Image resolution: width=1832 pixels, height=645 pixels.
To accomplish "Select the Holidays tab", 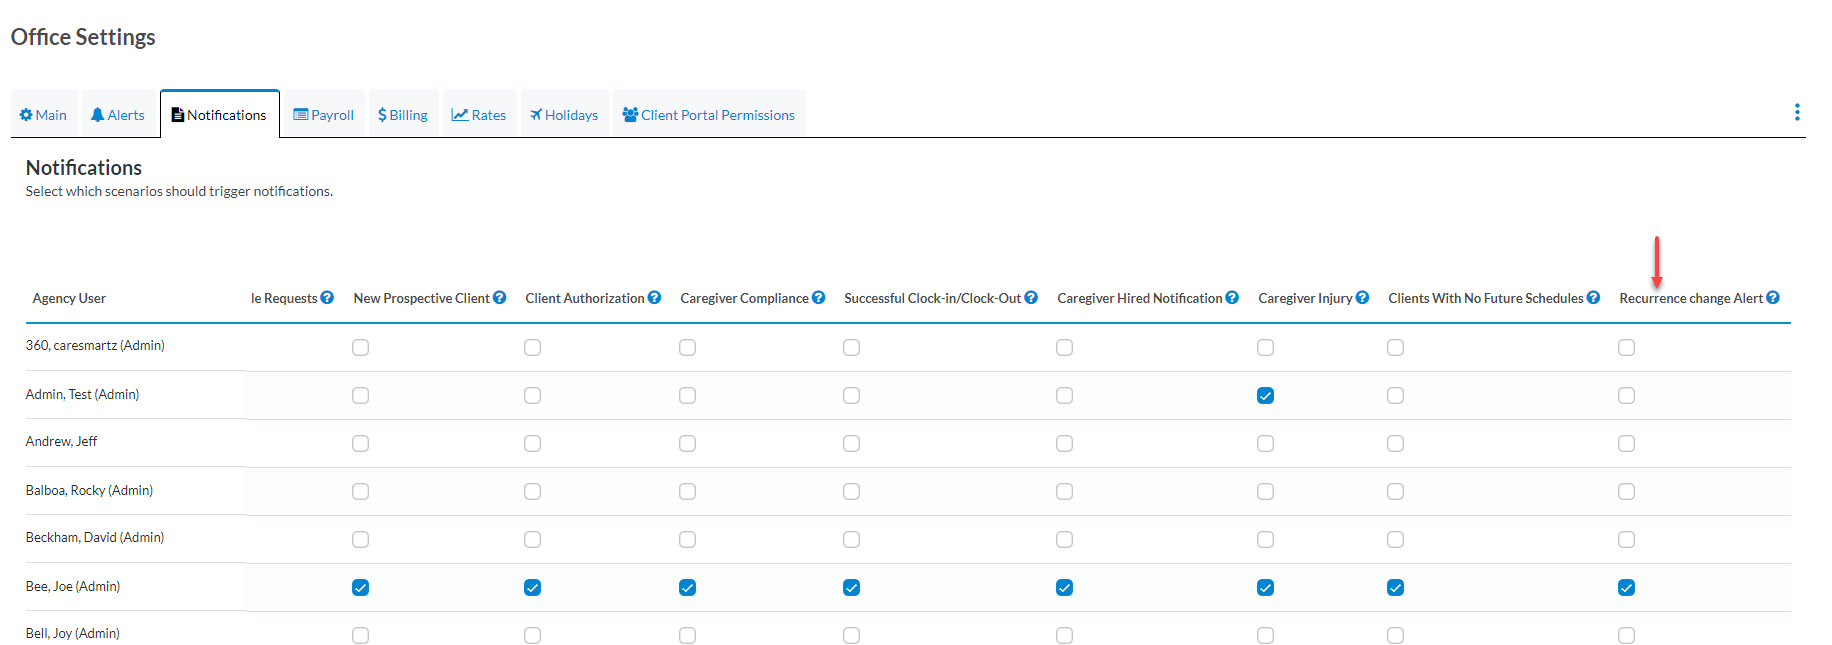I will 564,115.
